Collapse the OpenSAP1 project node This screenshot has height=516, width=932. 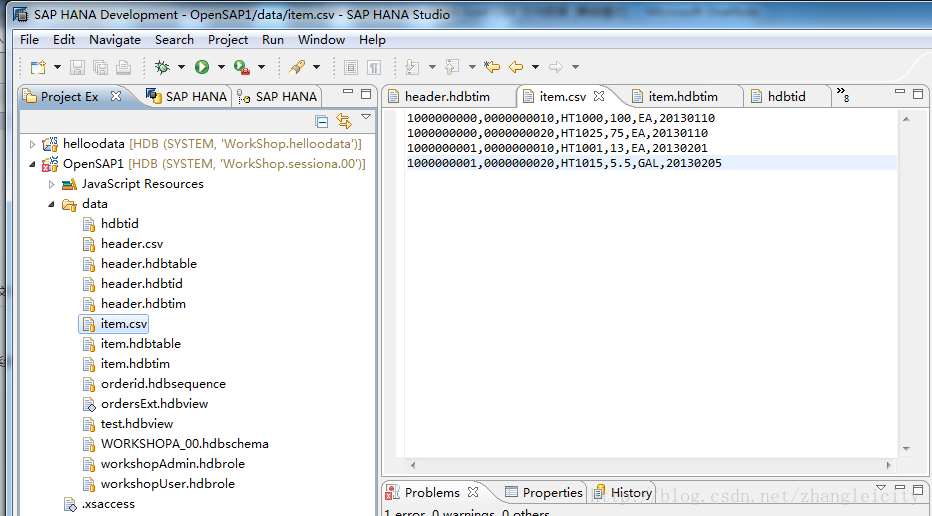(32, 164)
